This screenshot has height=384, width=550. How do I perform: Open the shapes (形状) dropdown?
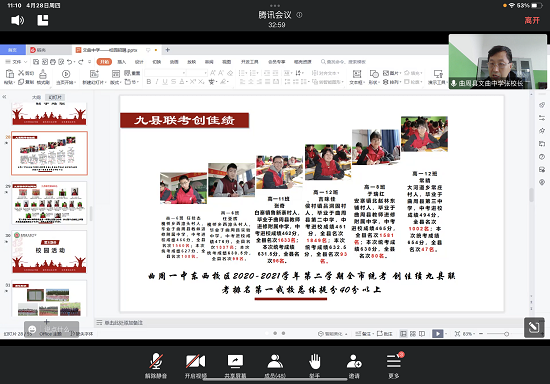[x=374, y=77]
